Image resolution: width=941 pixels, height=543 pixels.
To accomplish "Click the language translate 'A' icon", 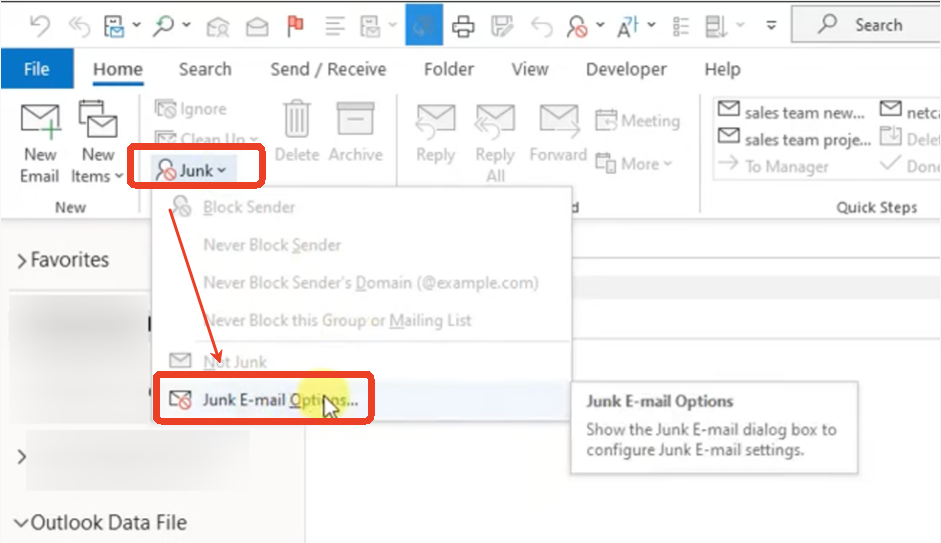I will [x=627, y=26].
